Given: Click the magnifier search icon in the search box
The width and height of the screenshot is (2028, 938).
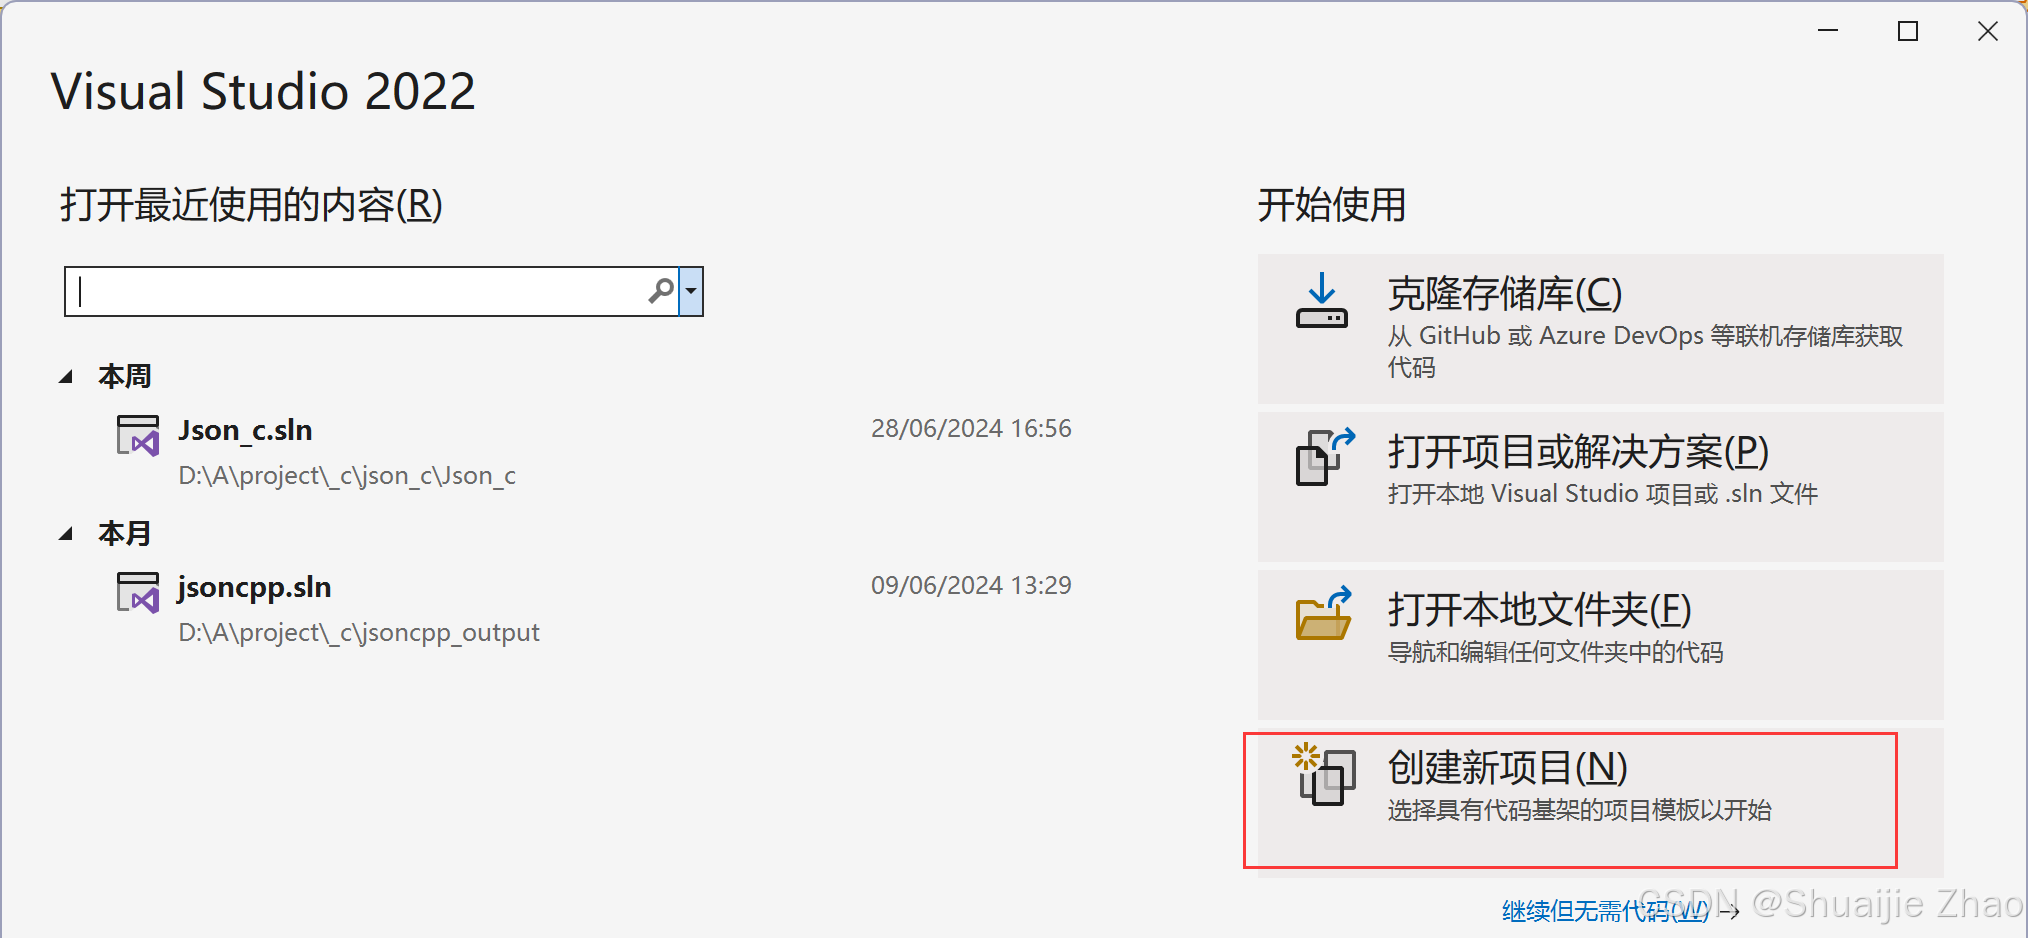Looking at the screenshot, I should [x=661, y=291].
